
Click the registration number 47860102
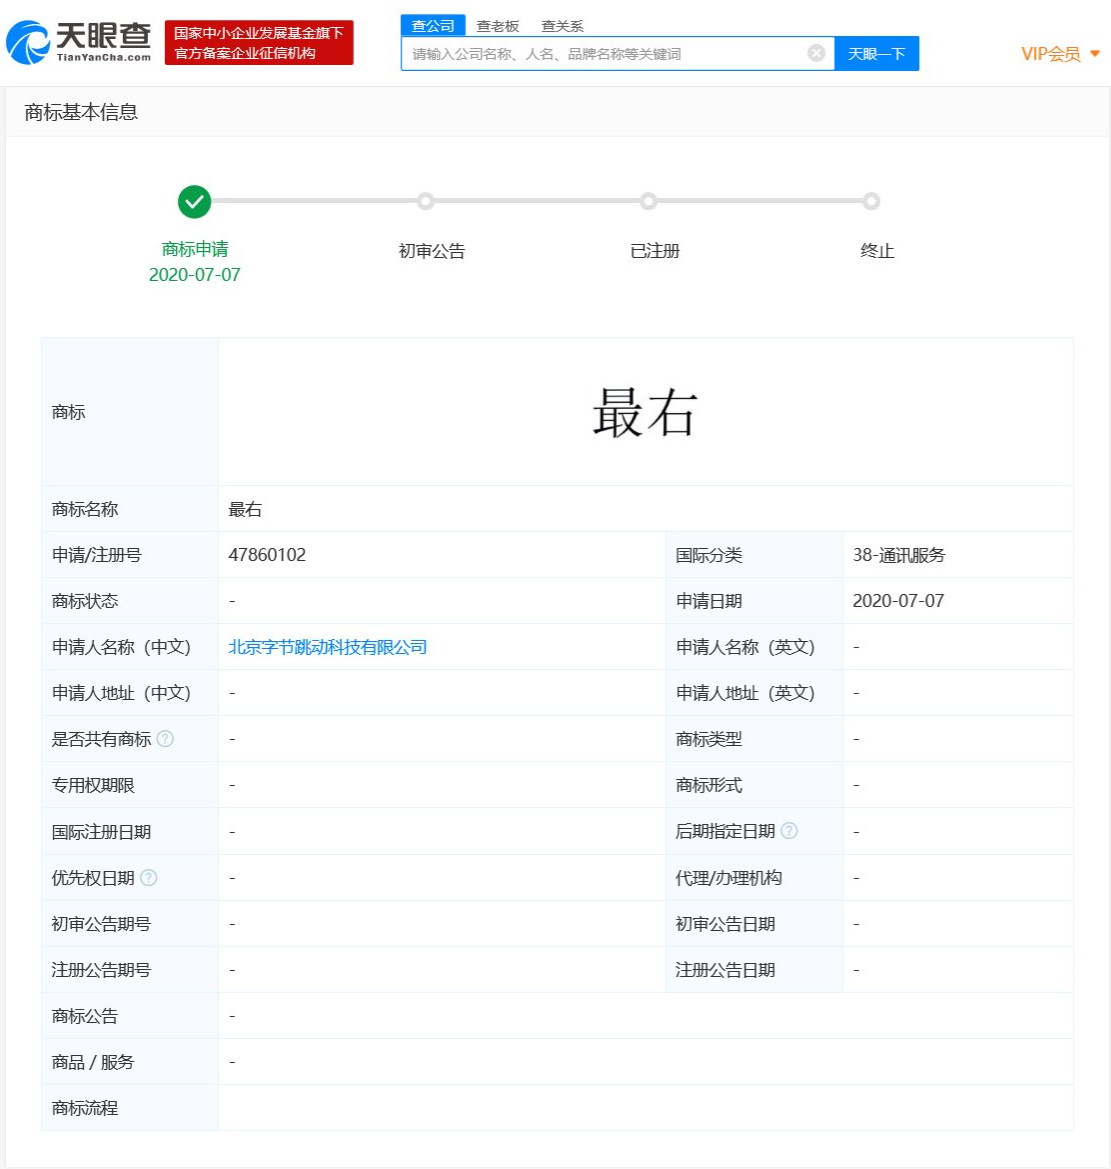pos(267,555)
